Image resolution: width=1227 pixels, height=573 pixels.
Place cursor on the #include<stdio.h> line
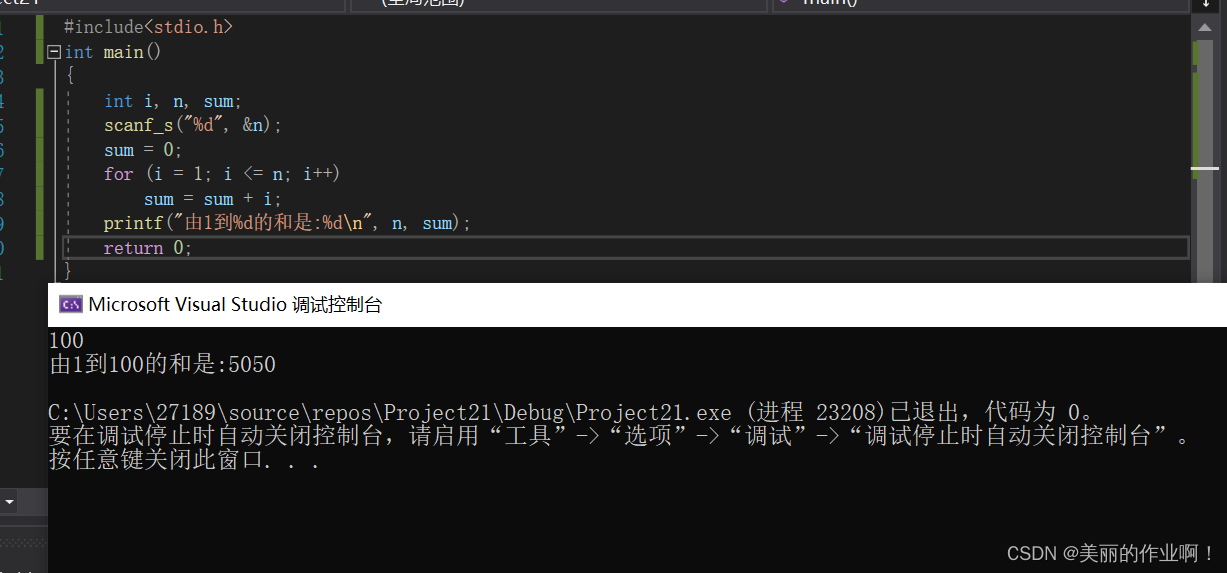click(x=148, y=27)
